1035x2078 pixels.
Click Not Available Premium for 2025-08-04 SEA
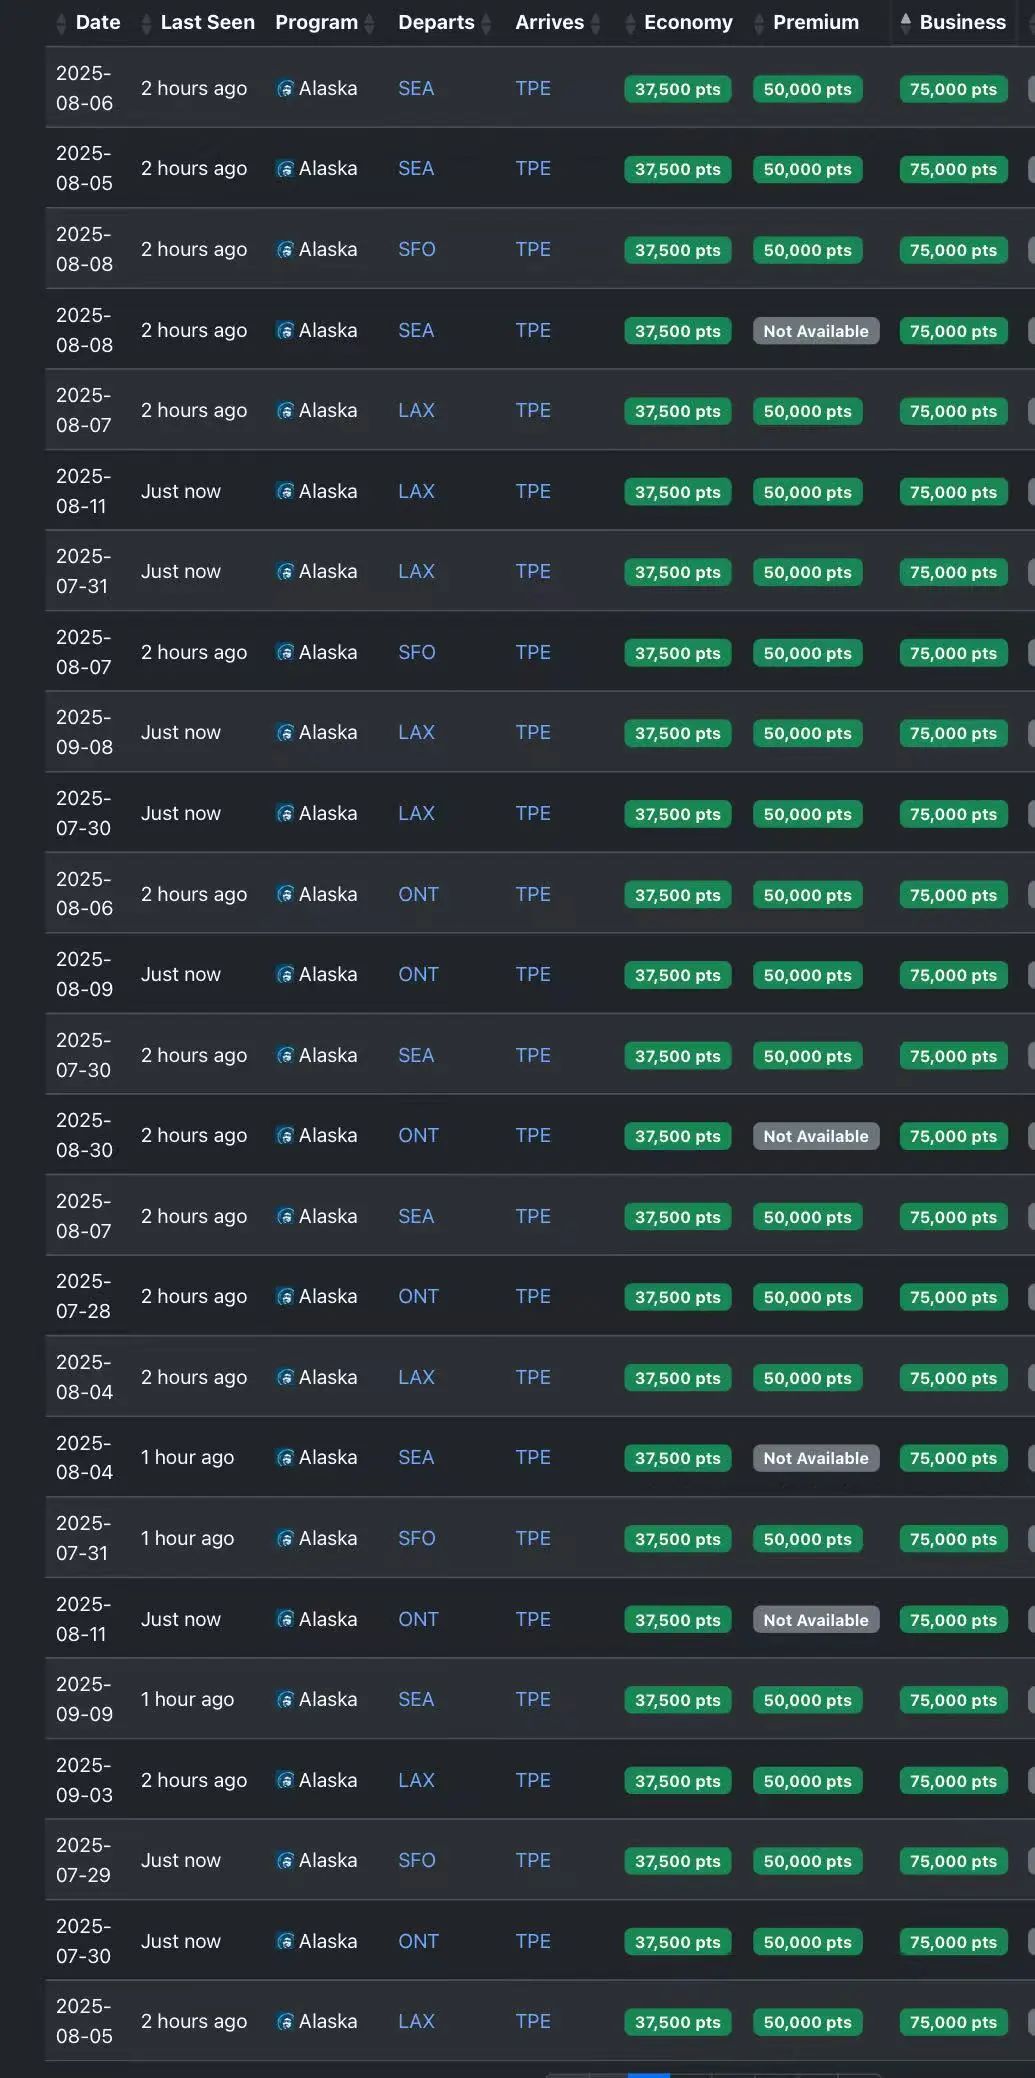click(816, 1458)
